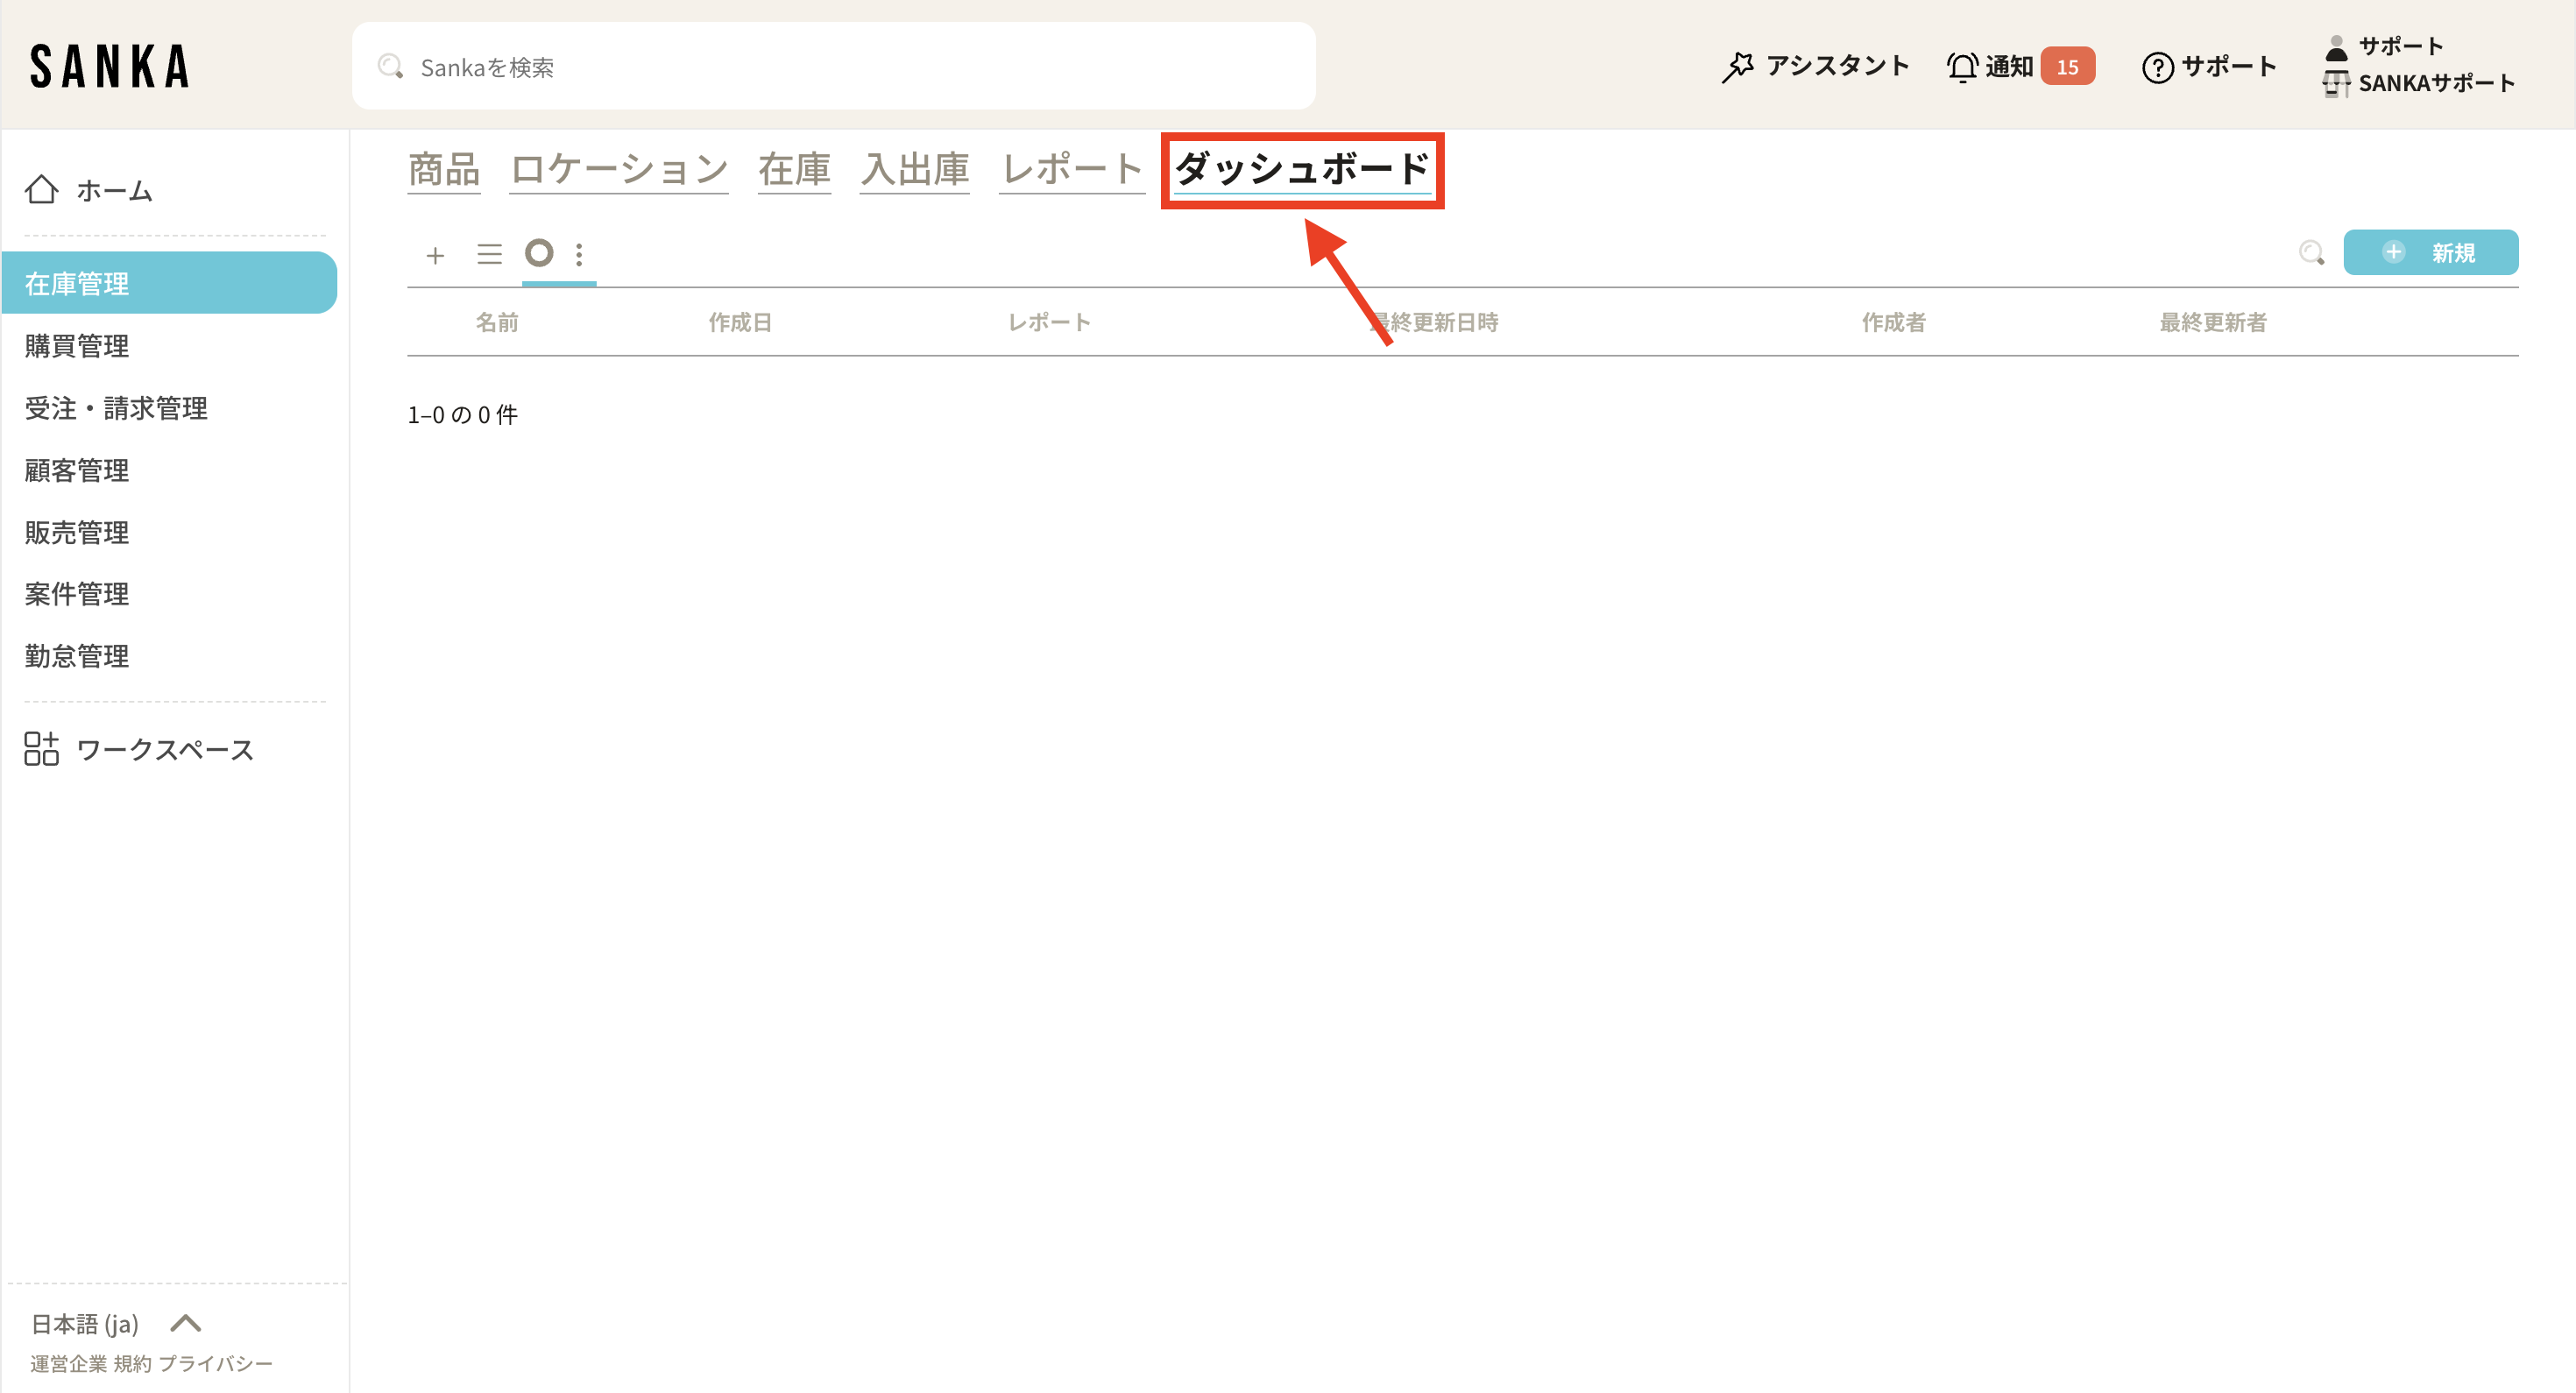The height and width of the screenshot is (1393, 2576).
Task: Click the Sankaを検索 search field
Action: click(833, 67)
